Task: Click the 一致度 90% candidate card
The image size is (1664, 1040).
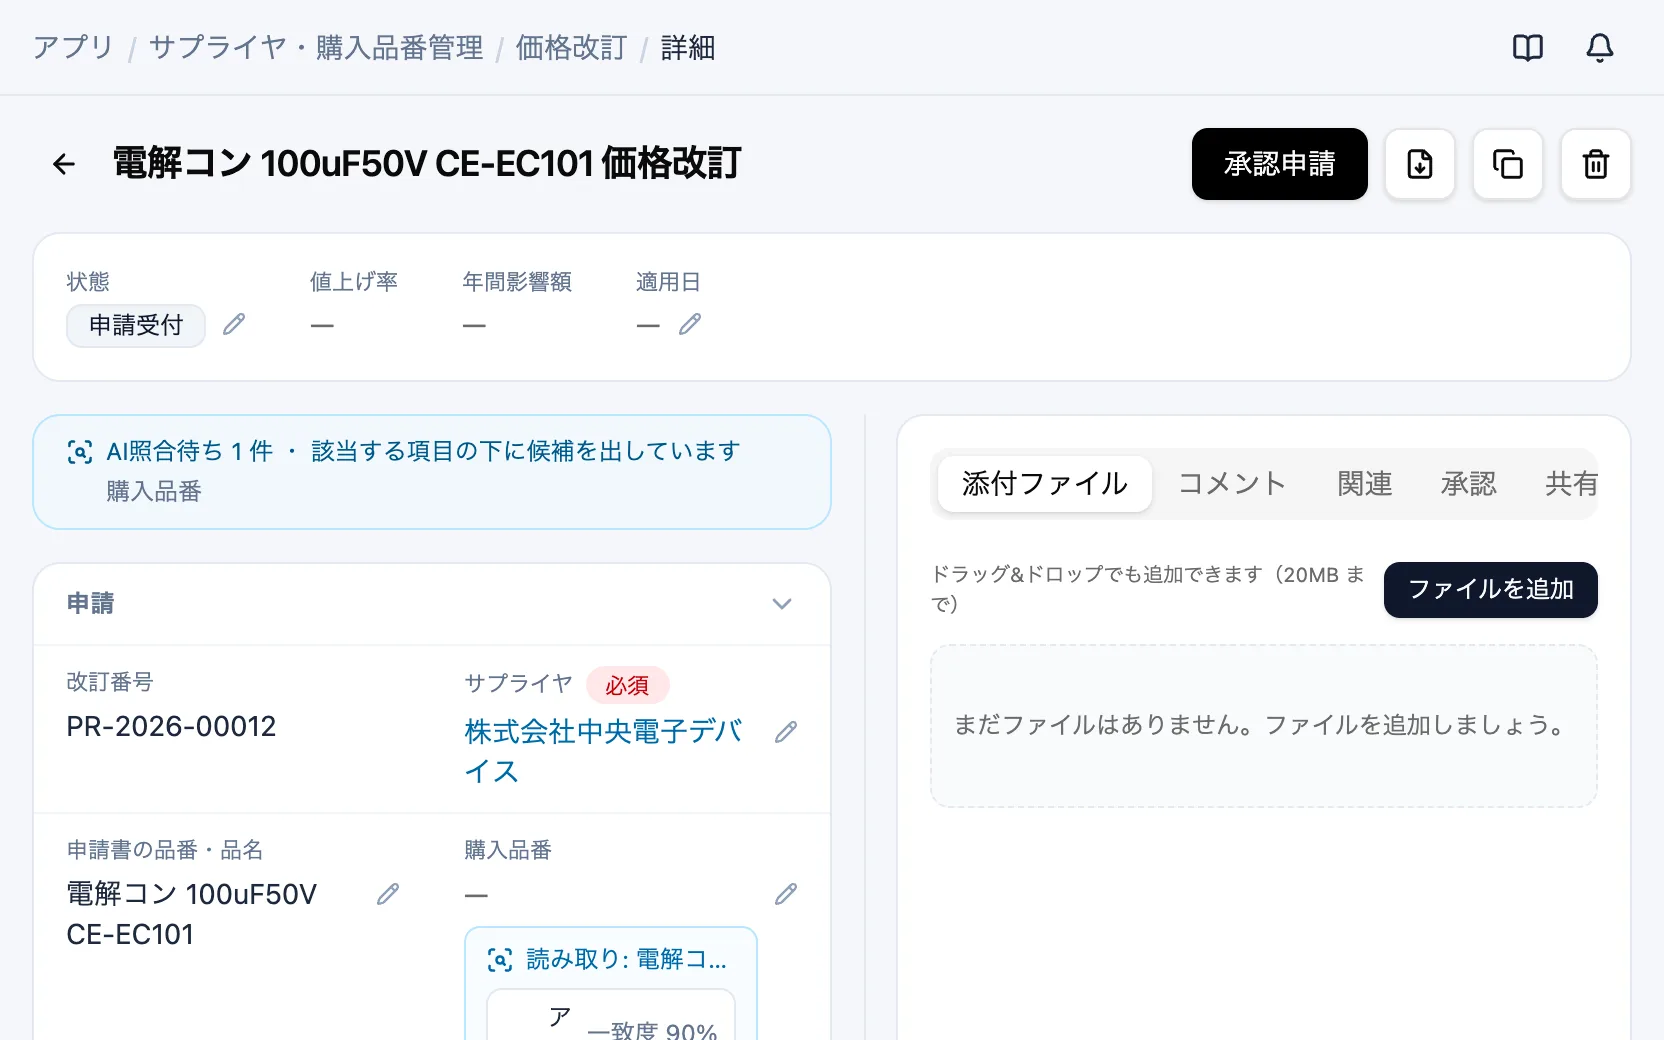Action: 611,1015
